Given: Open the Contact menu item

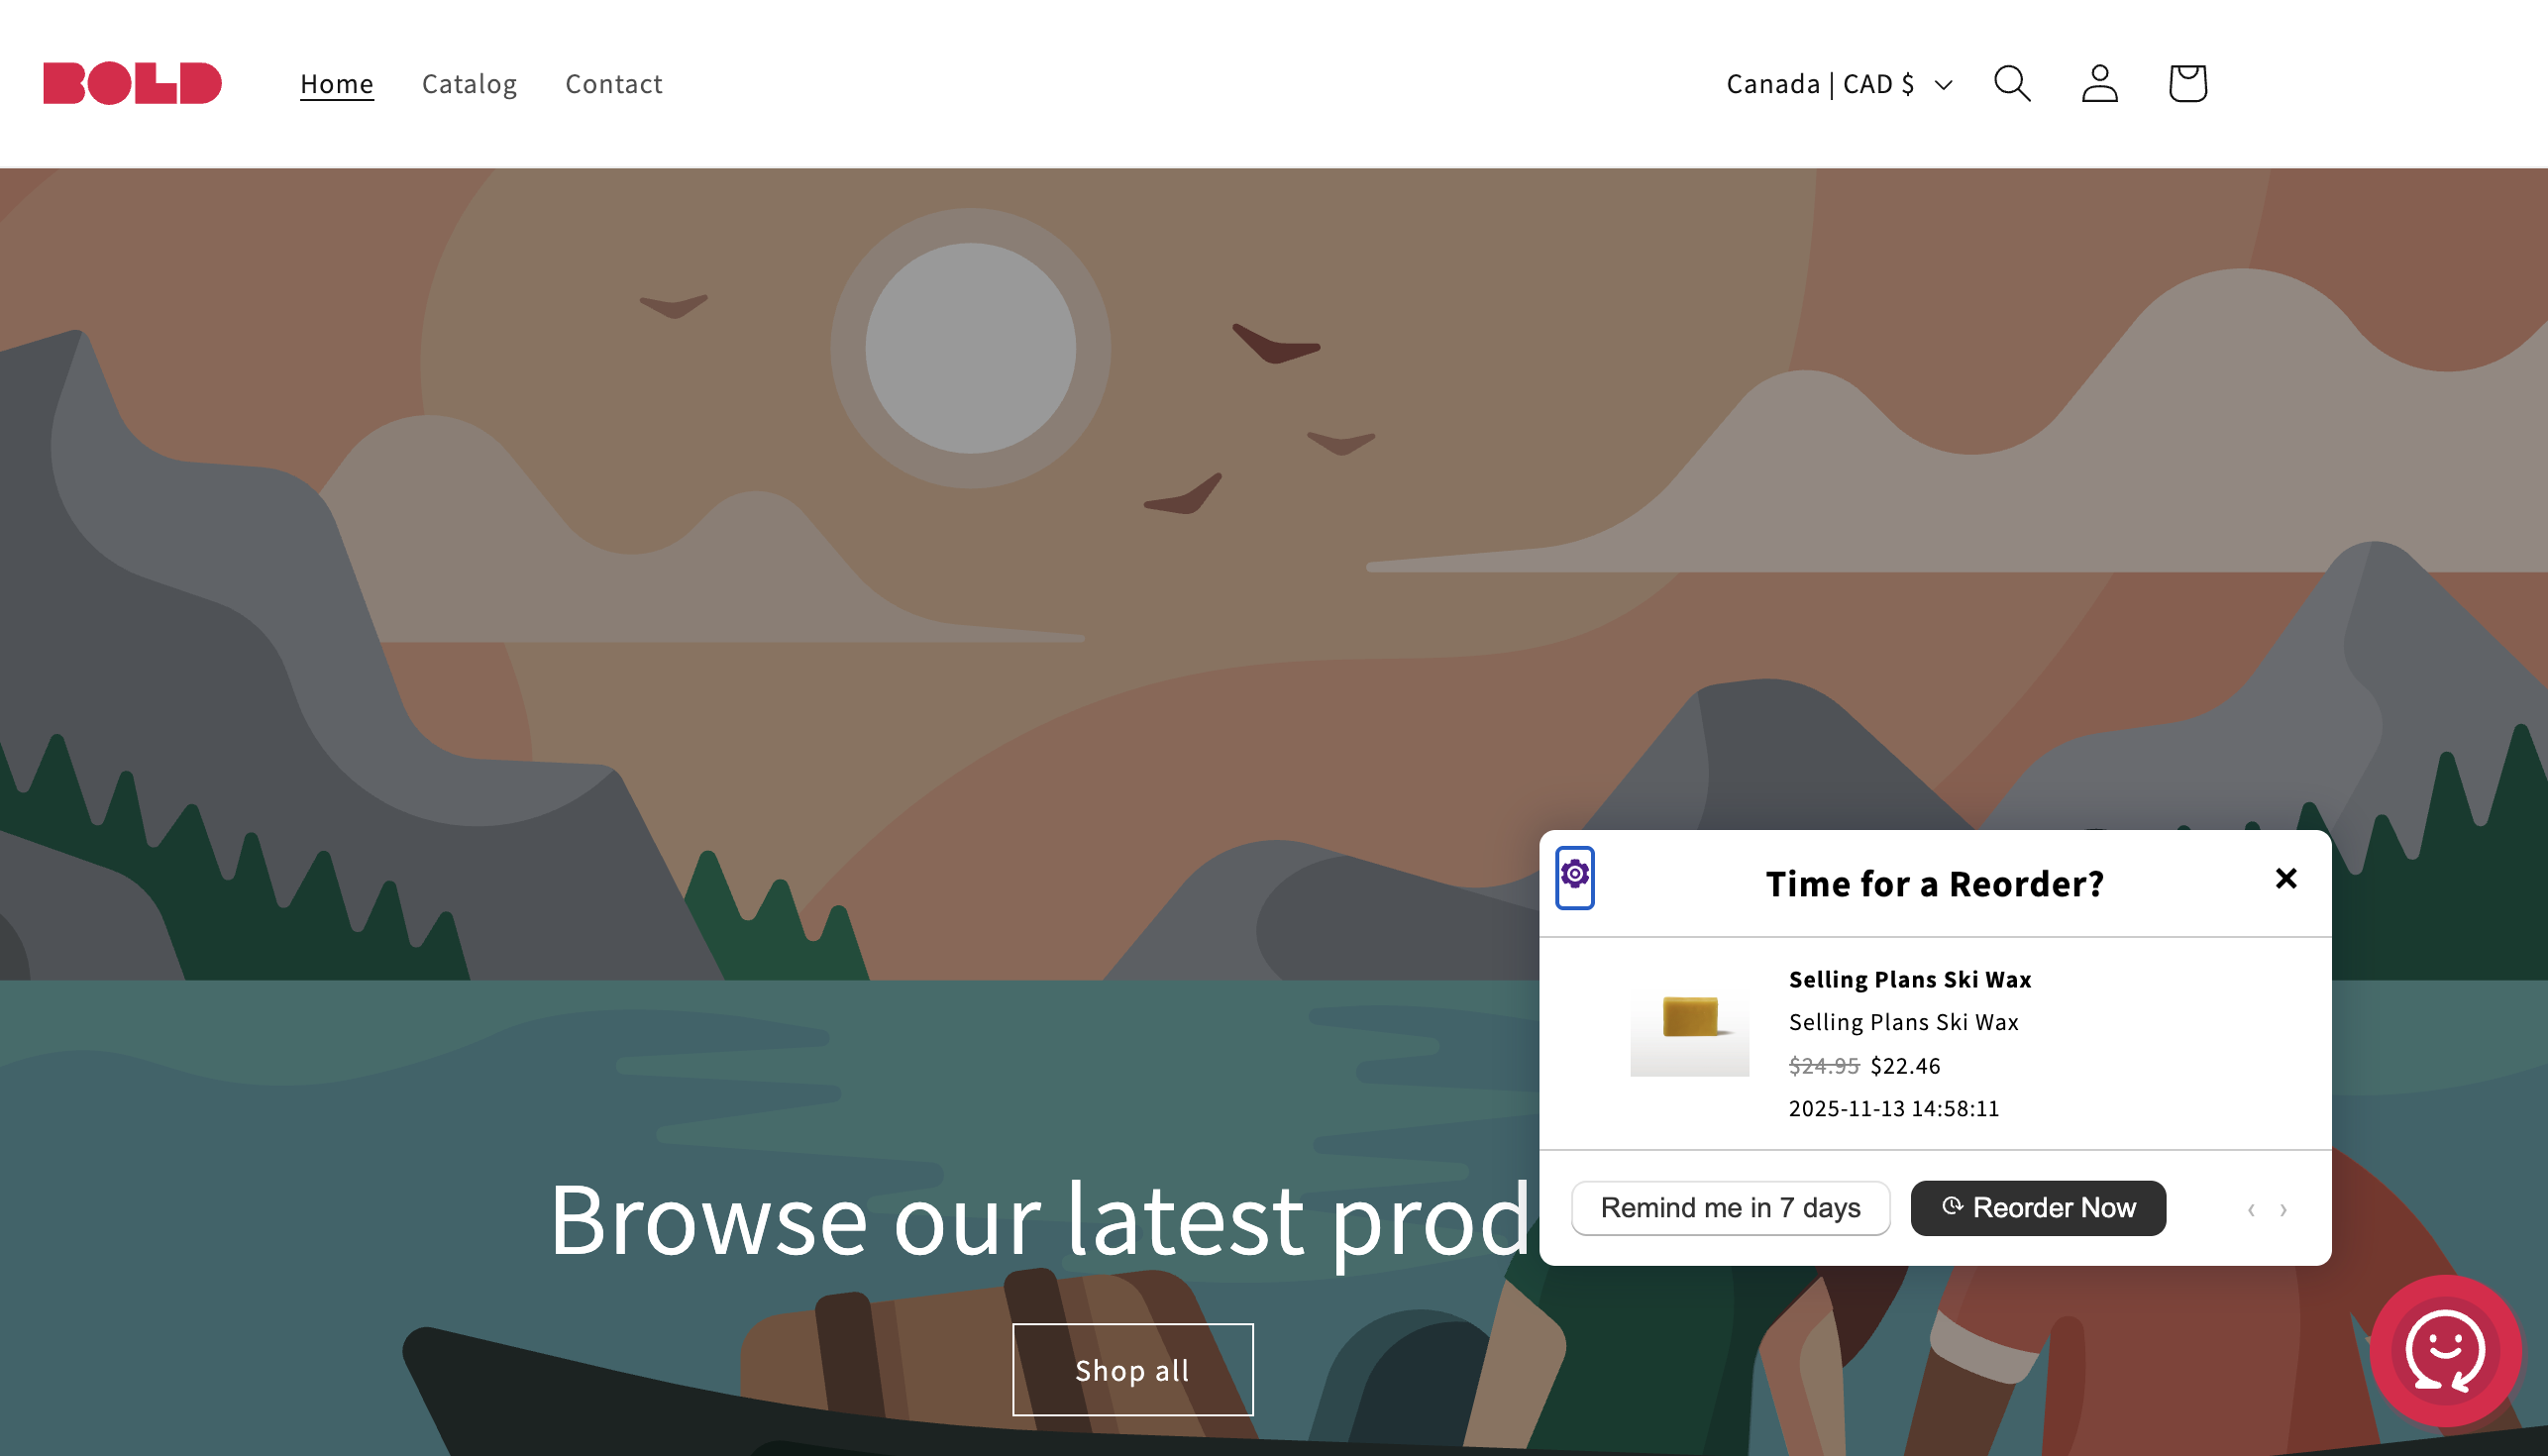Looking at the screenshot, I should click(x=614, y=84).
